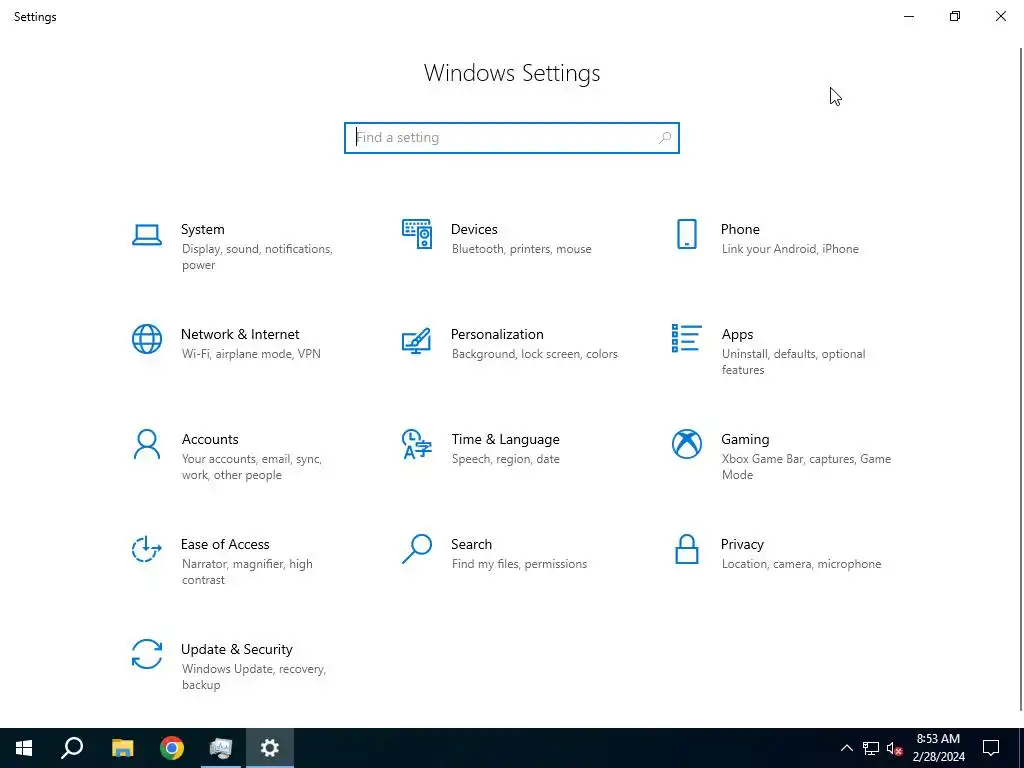Image resolution: width=1024 pixels, height=768 pixels.
Task: Click 'Wi-Fi, airplane mode, VPN' text
Action: [251, 354]
